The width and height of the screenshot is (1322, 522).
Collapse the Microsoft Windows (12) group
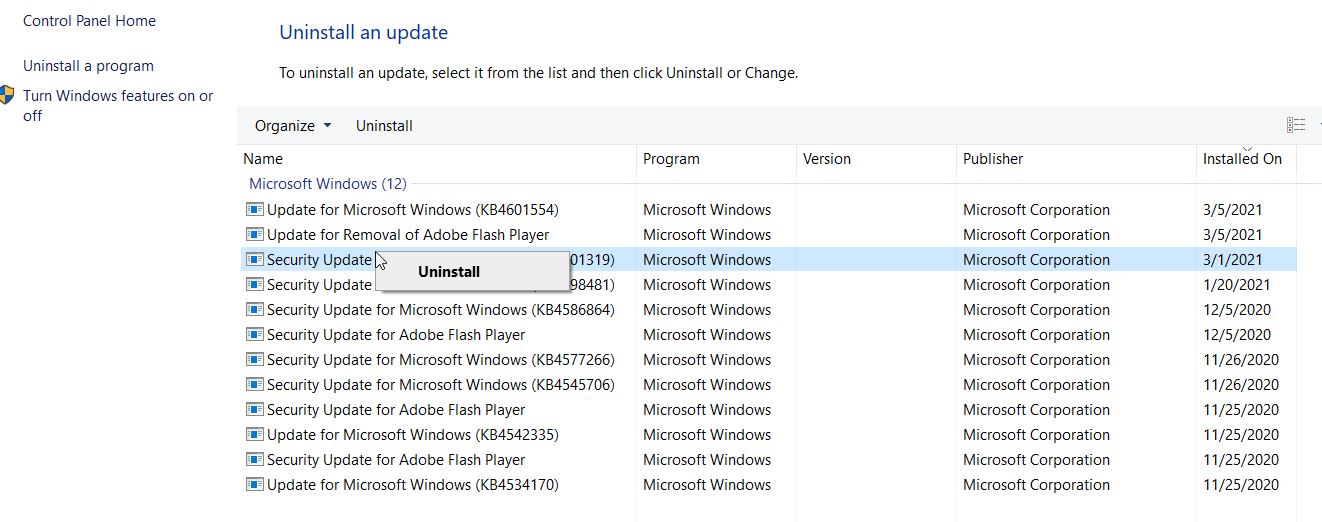pos(327,184)
